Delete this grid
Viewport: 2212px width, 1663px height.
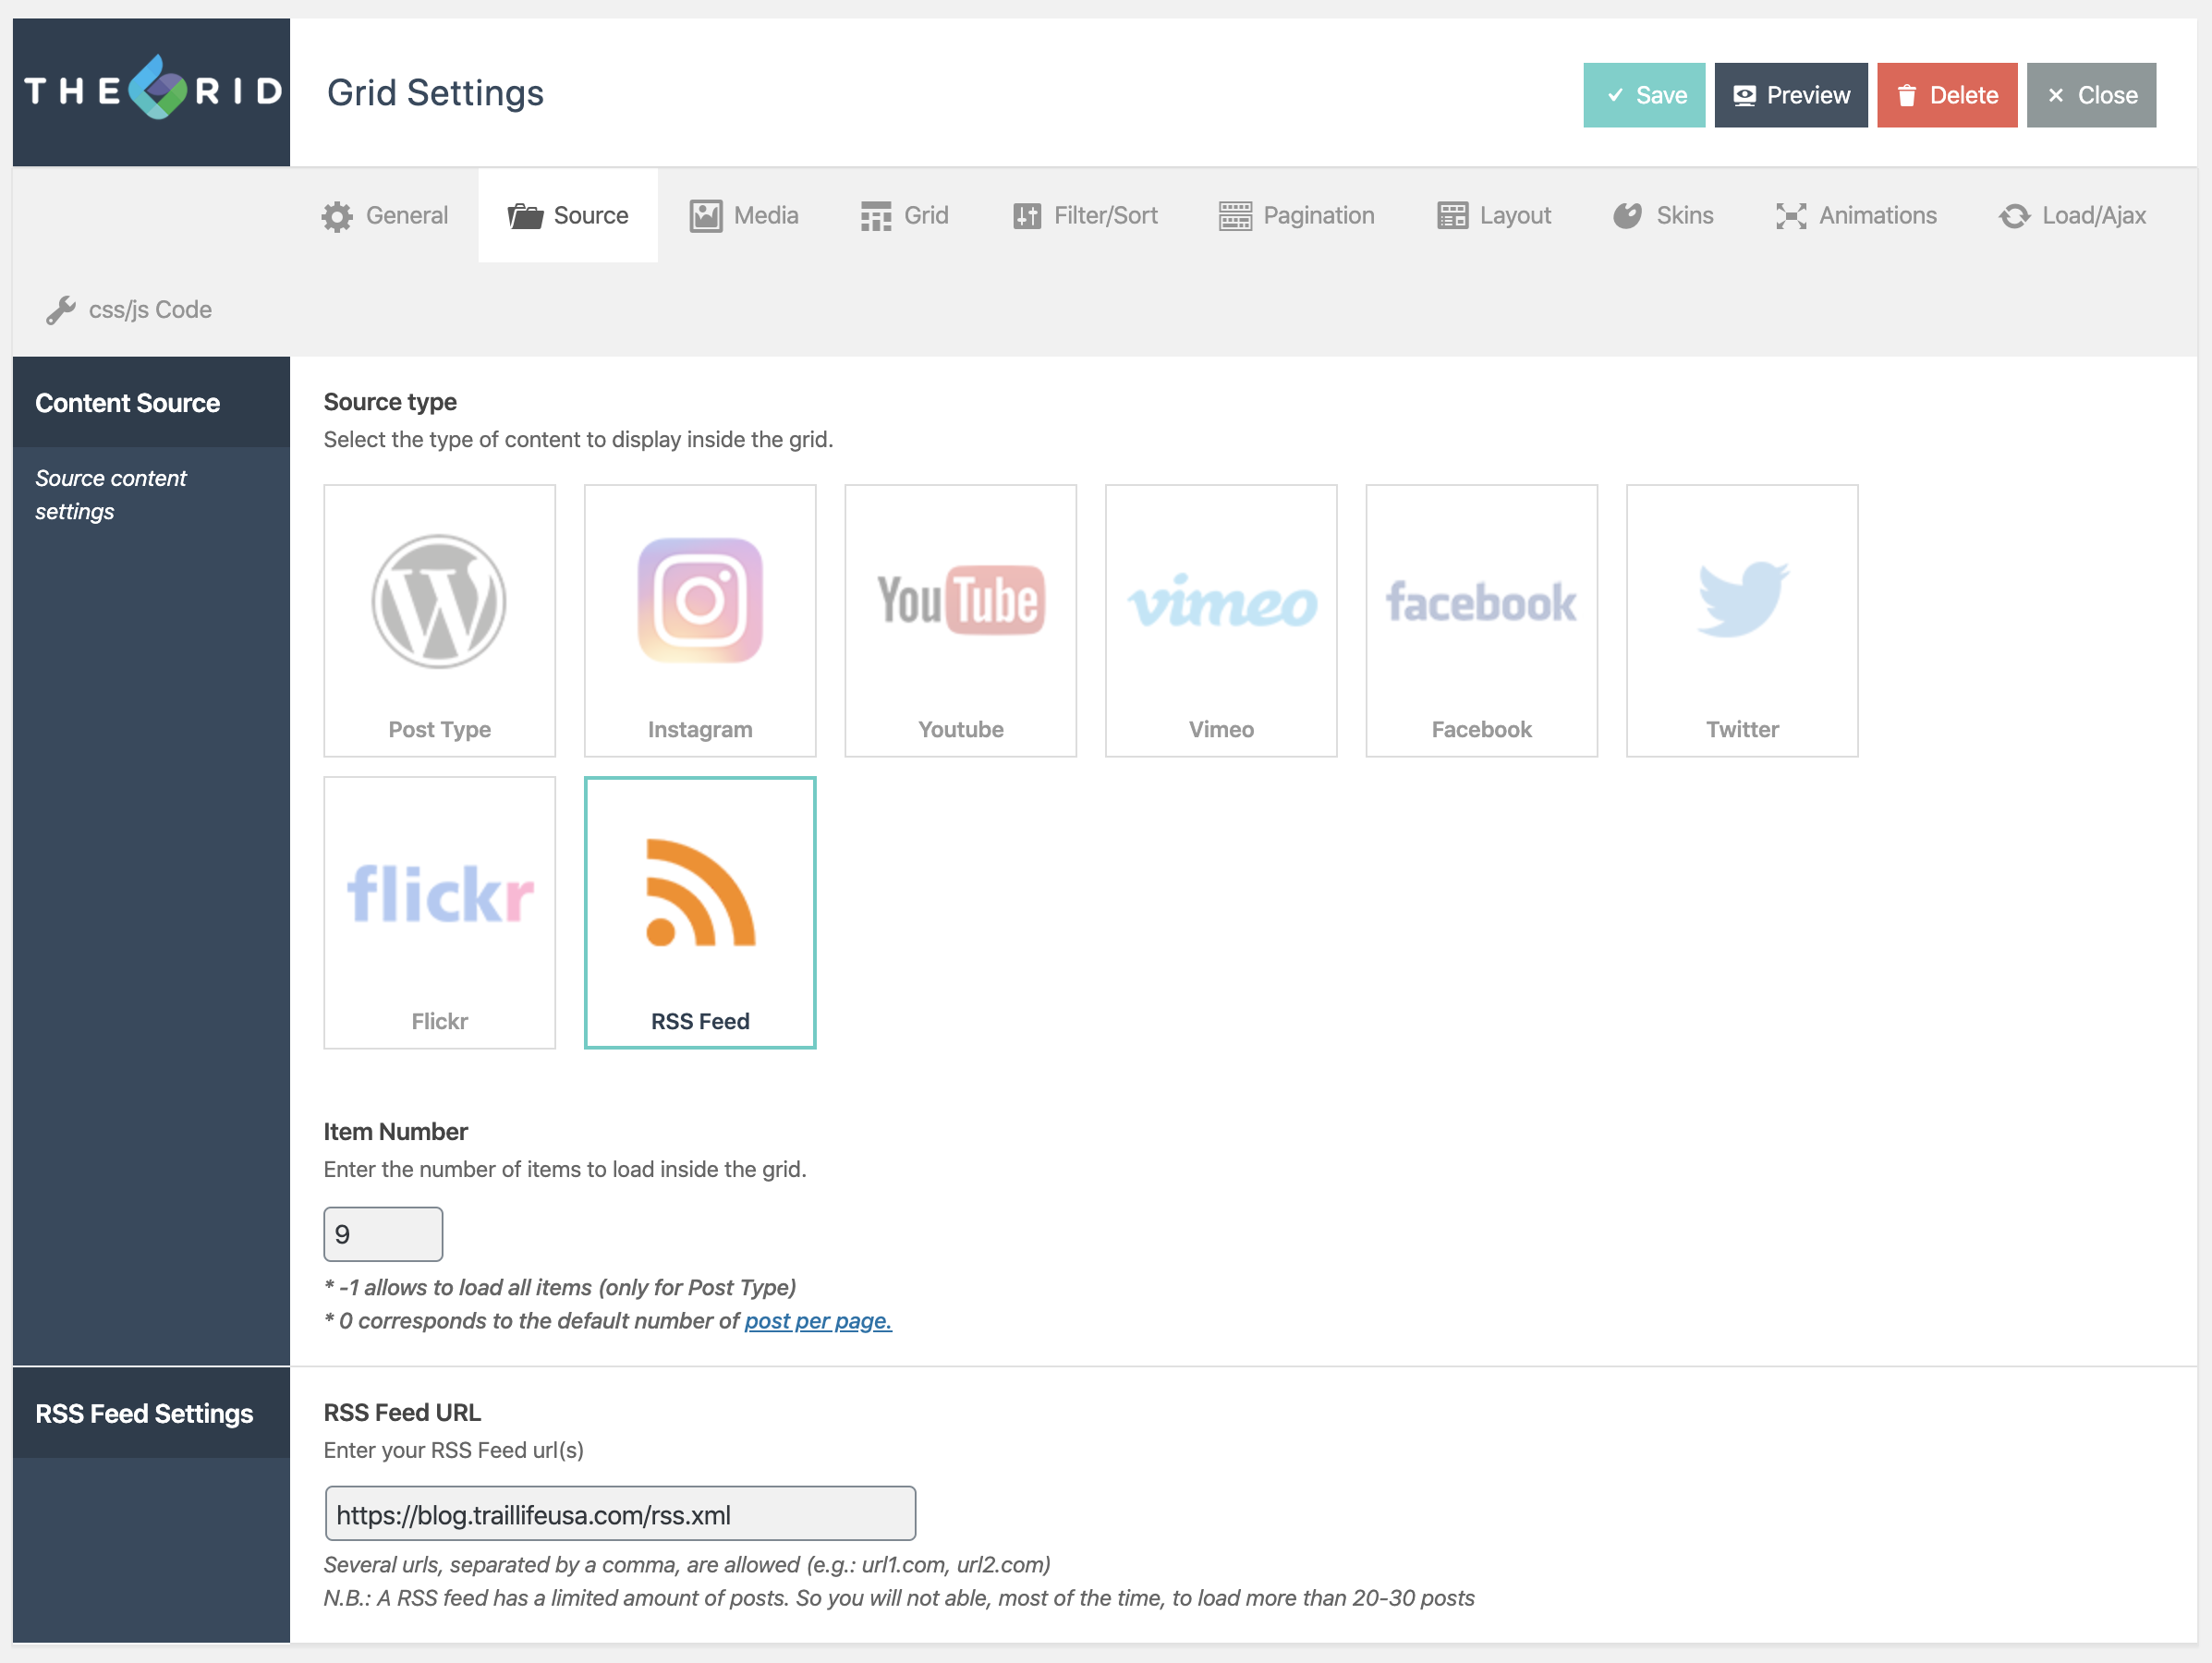click(x=1946, y=95)
